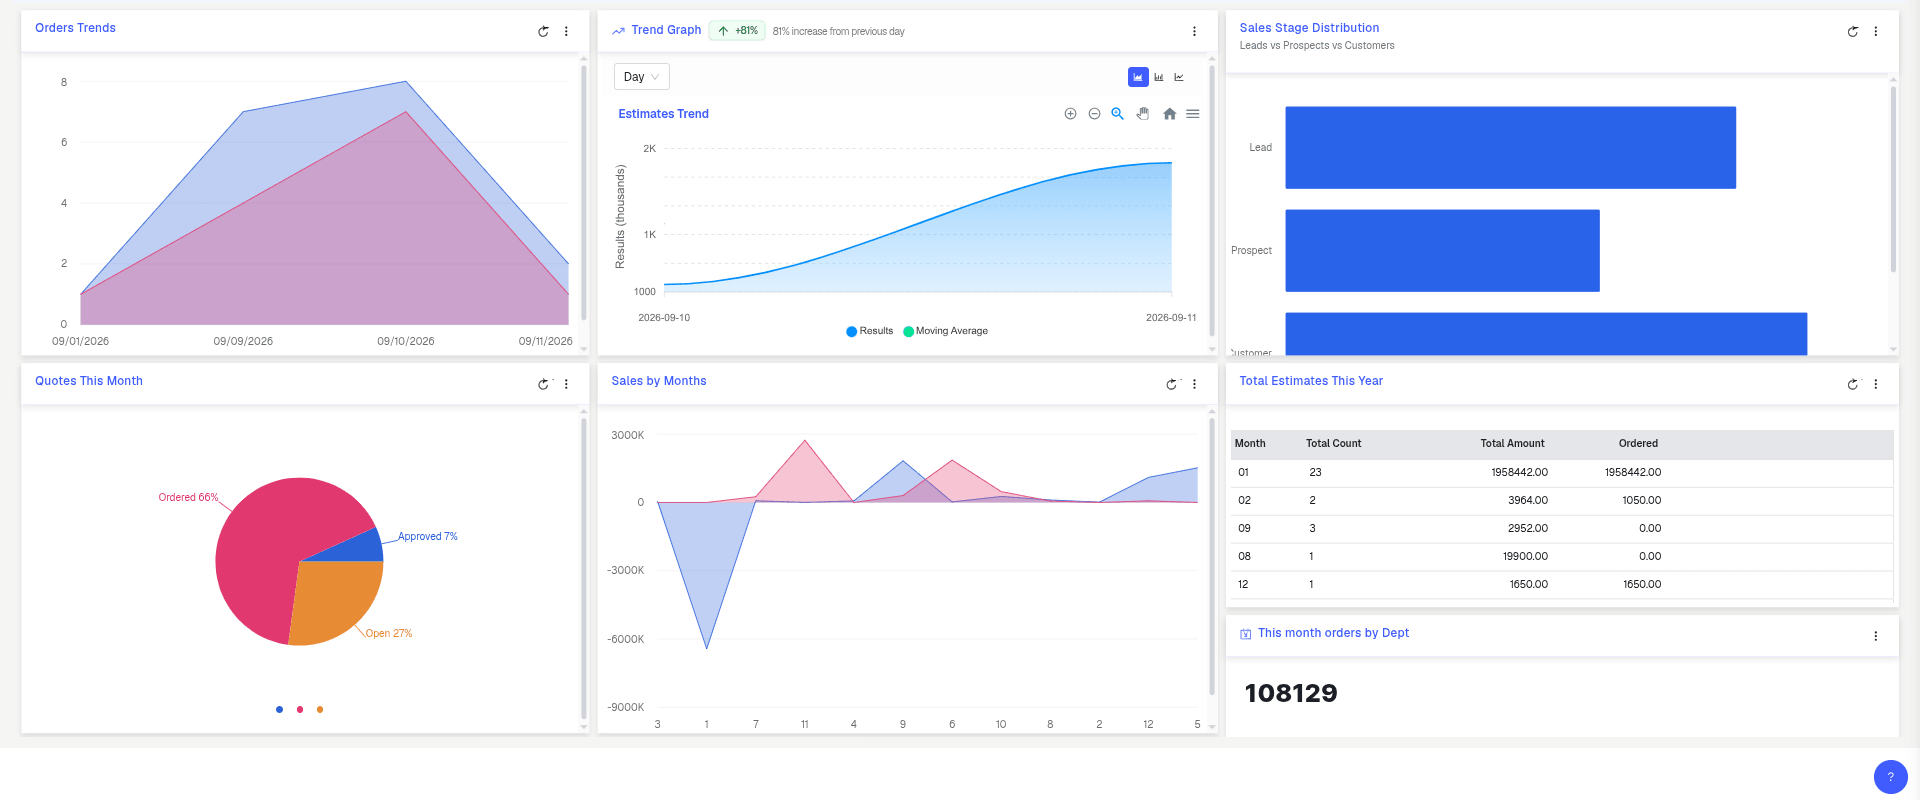1920x800 pixels.
Task: Switch Trend Graph to area chart view
Action: point(1138,77)
